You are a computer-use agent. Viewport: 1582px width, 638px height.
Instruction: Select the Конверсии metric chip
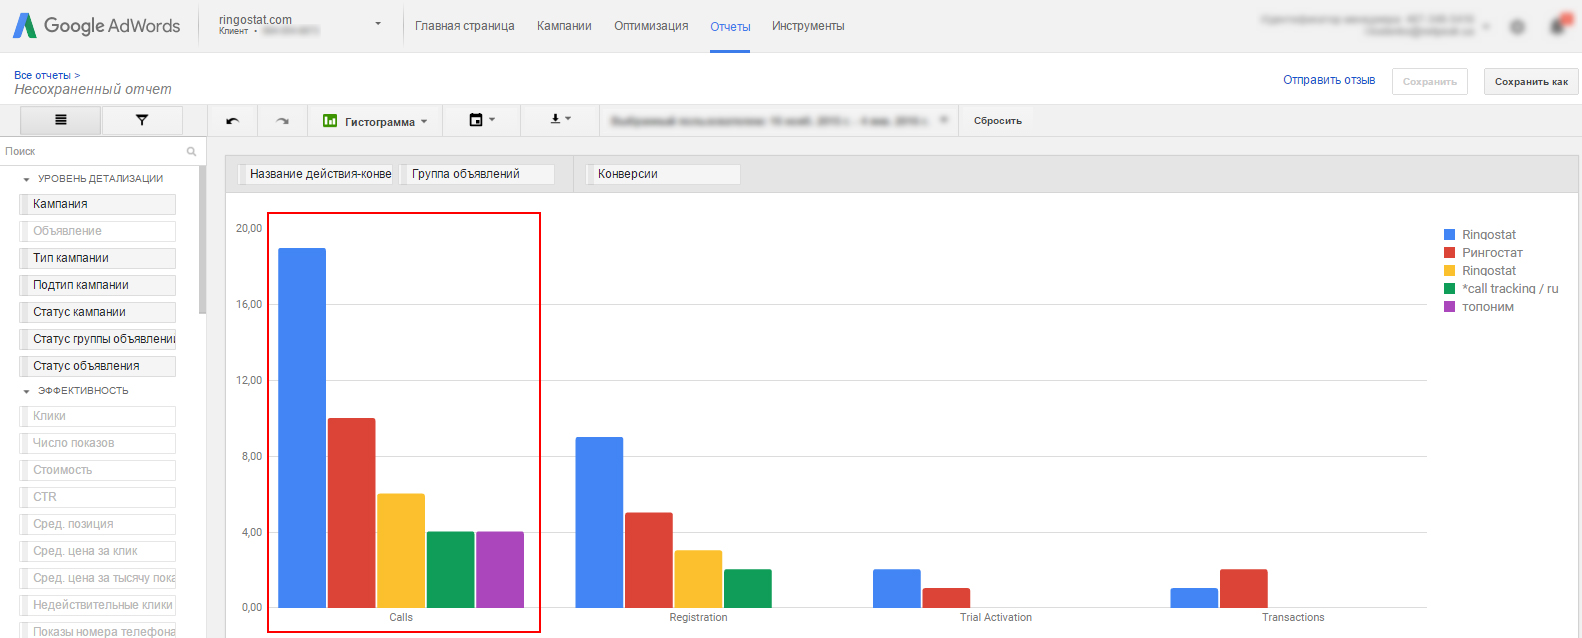(664, 174)
